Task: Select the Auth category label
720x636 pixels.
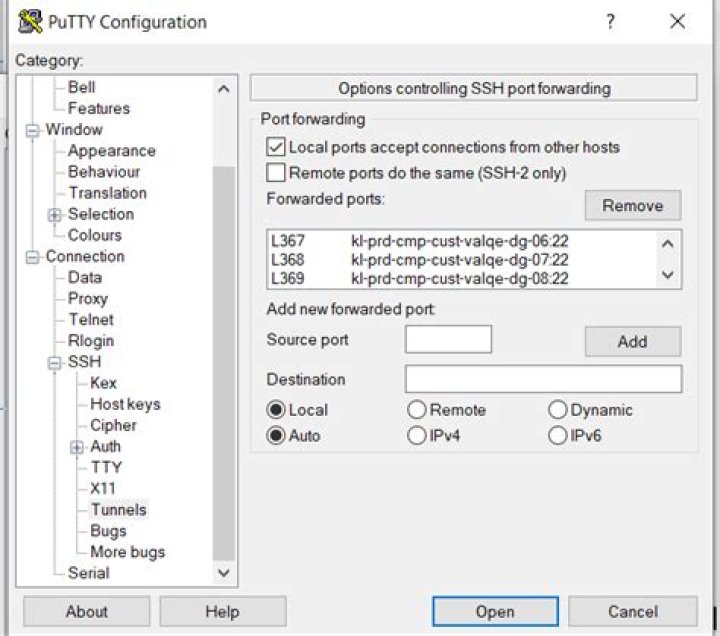Action: [106, 446]
